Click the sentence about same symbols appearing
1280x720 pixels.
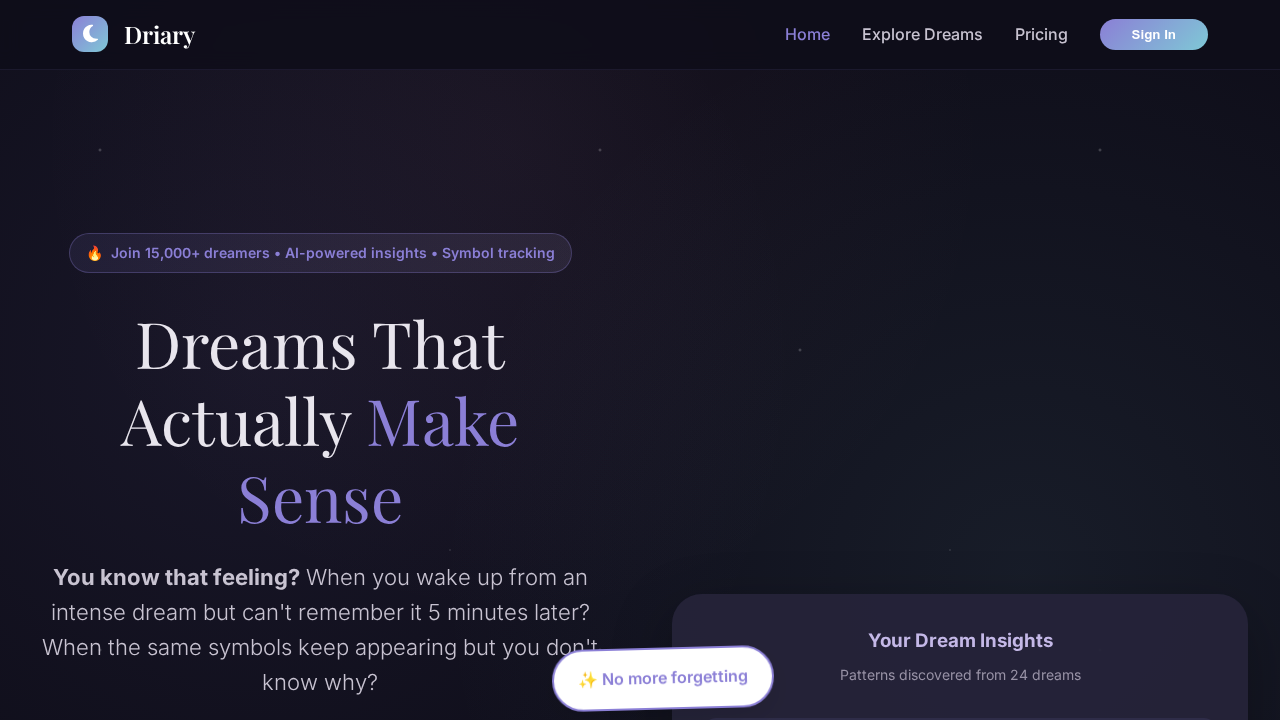(320, 664)
